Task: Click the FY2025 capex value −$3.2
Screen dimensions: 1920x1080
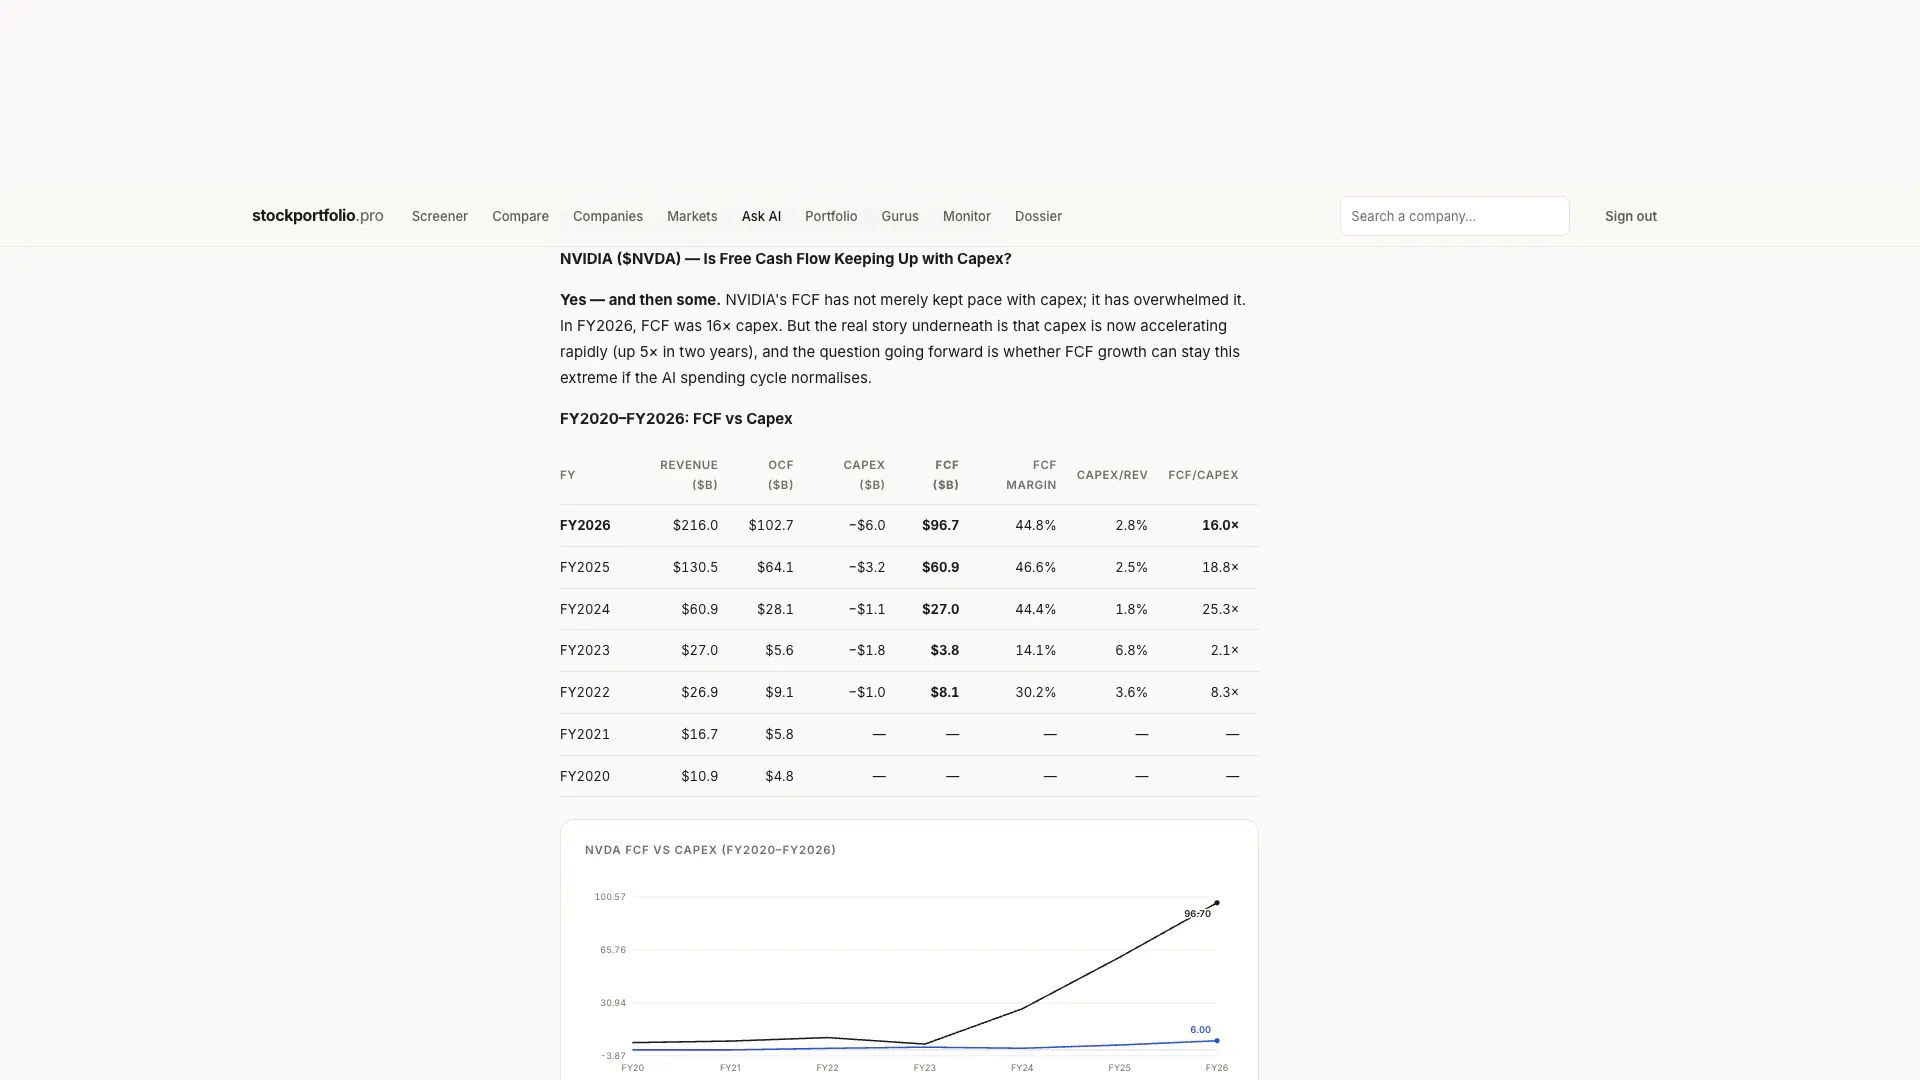Action: pos(867,567)
